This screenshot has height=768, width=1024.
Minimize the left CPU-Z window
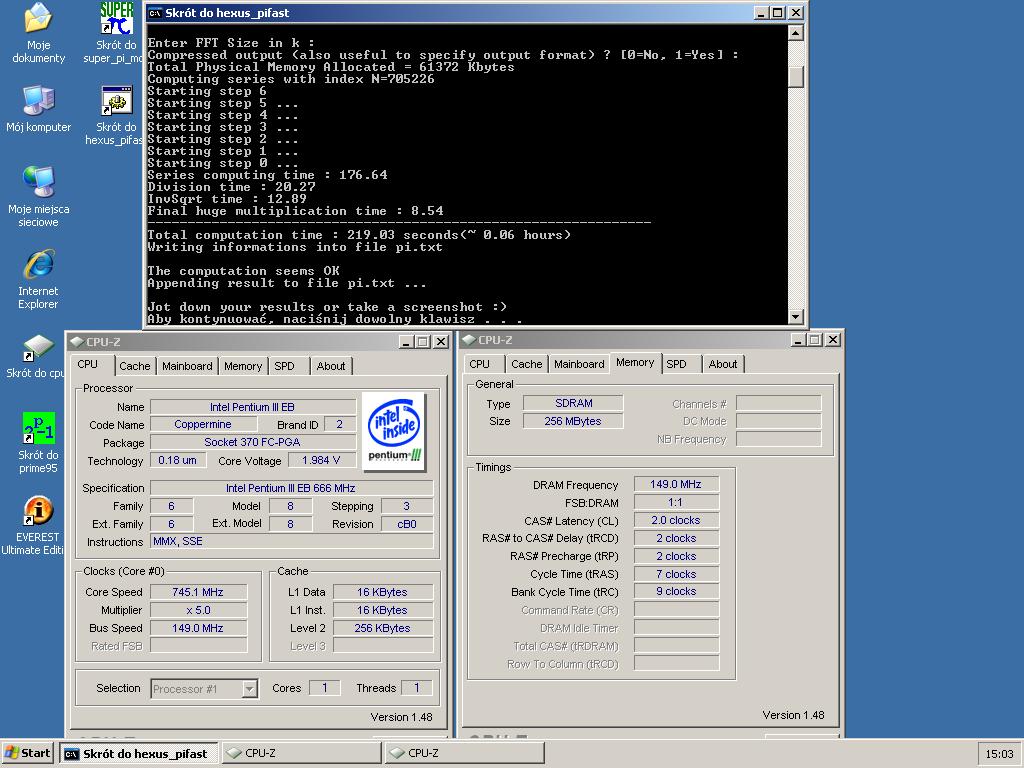(406, 342)
